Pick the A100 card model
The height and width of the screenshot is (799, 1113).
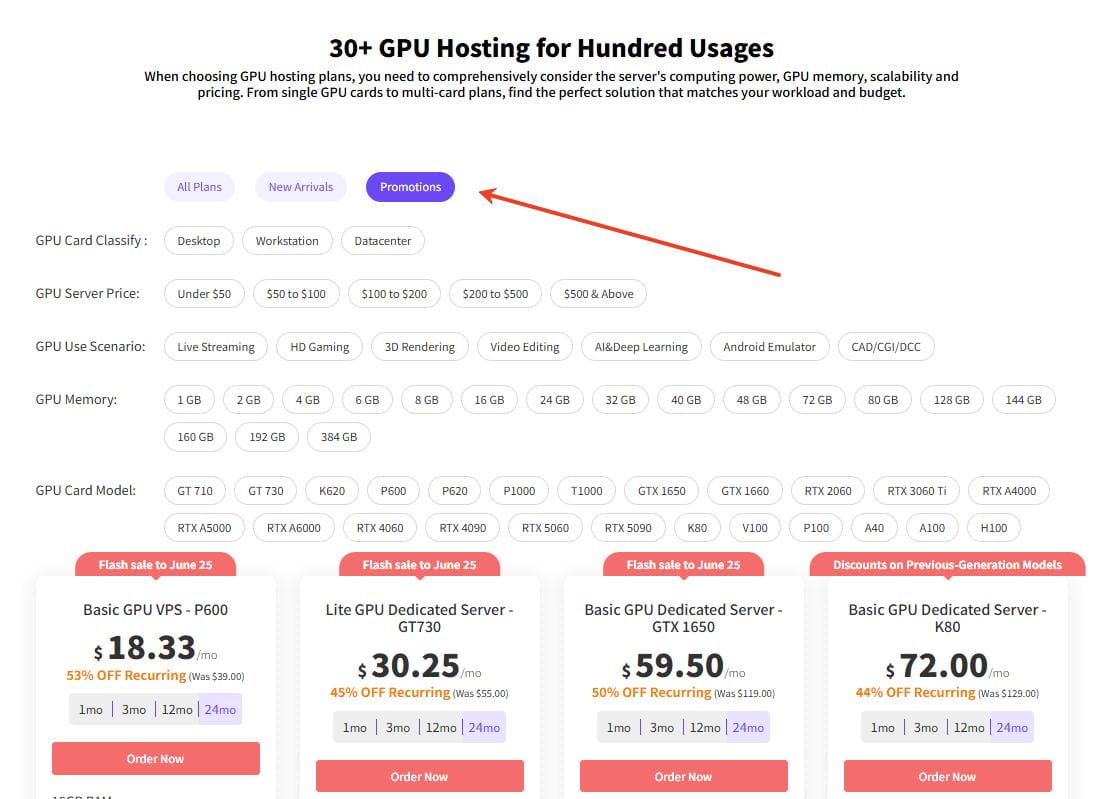(x=932, y=528)
